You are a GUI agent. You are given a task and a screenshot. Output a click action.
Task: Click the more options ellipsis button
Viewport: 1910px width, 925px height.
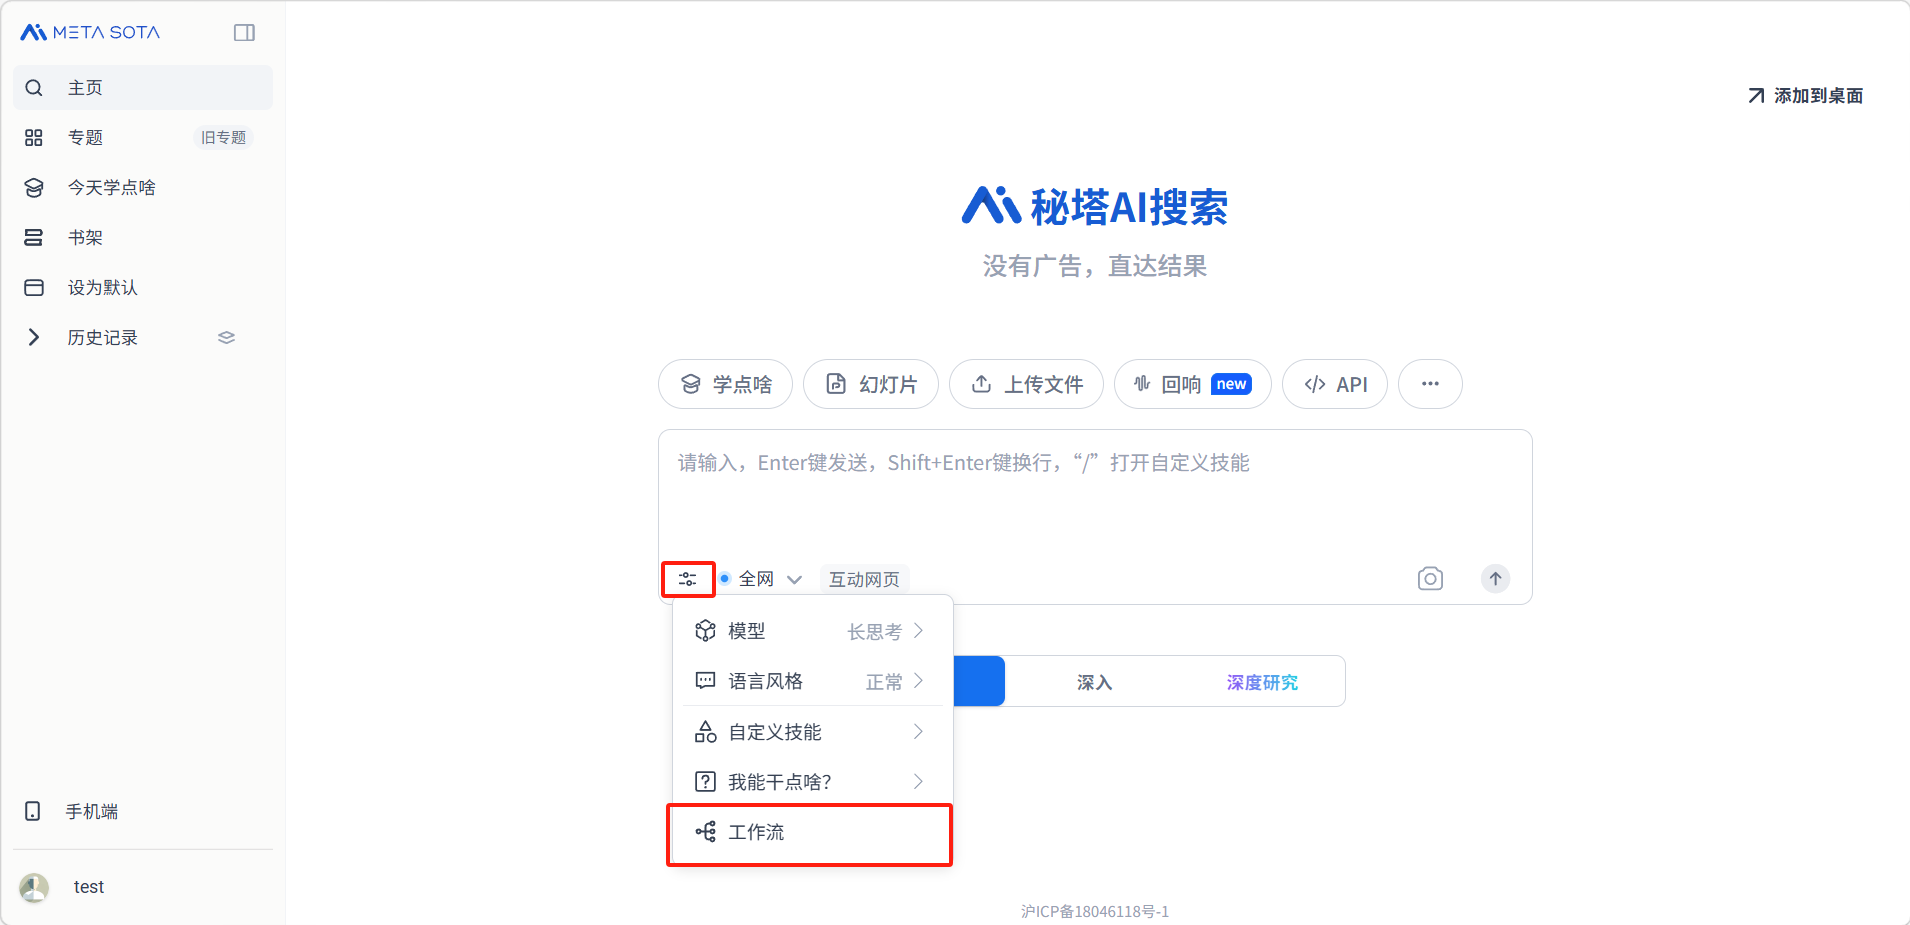1430,384
